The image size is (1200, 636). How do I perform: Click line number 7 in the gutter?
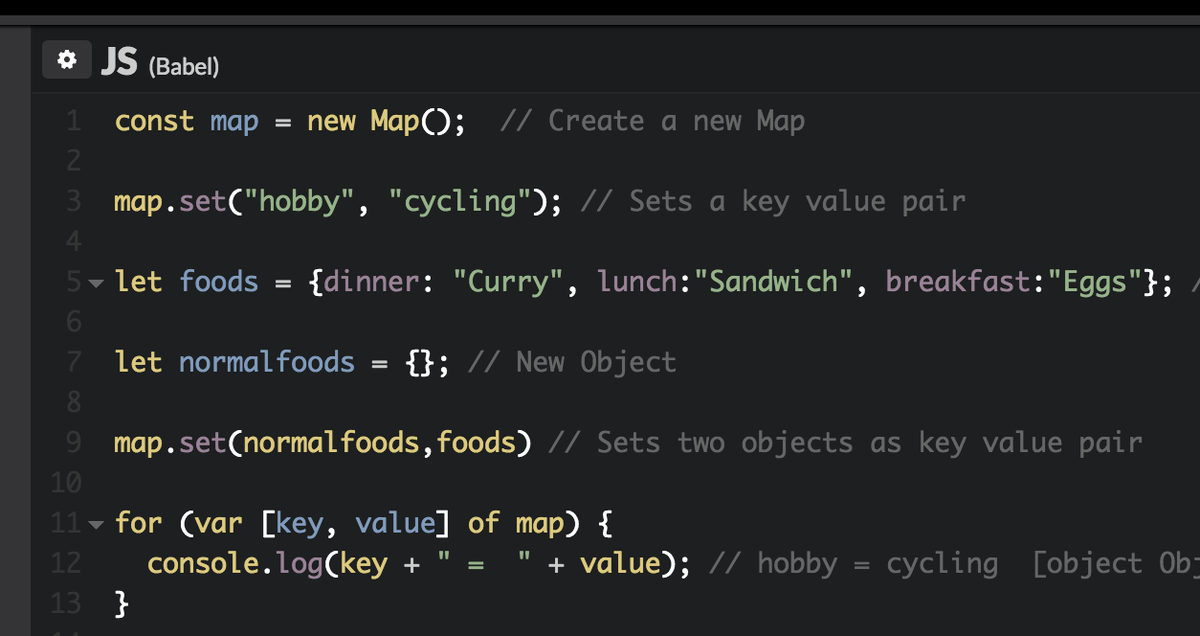[x=72, y=362]
